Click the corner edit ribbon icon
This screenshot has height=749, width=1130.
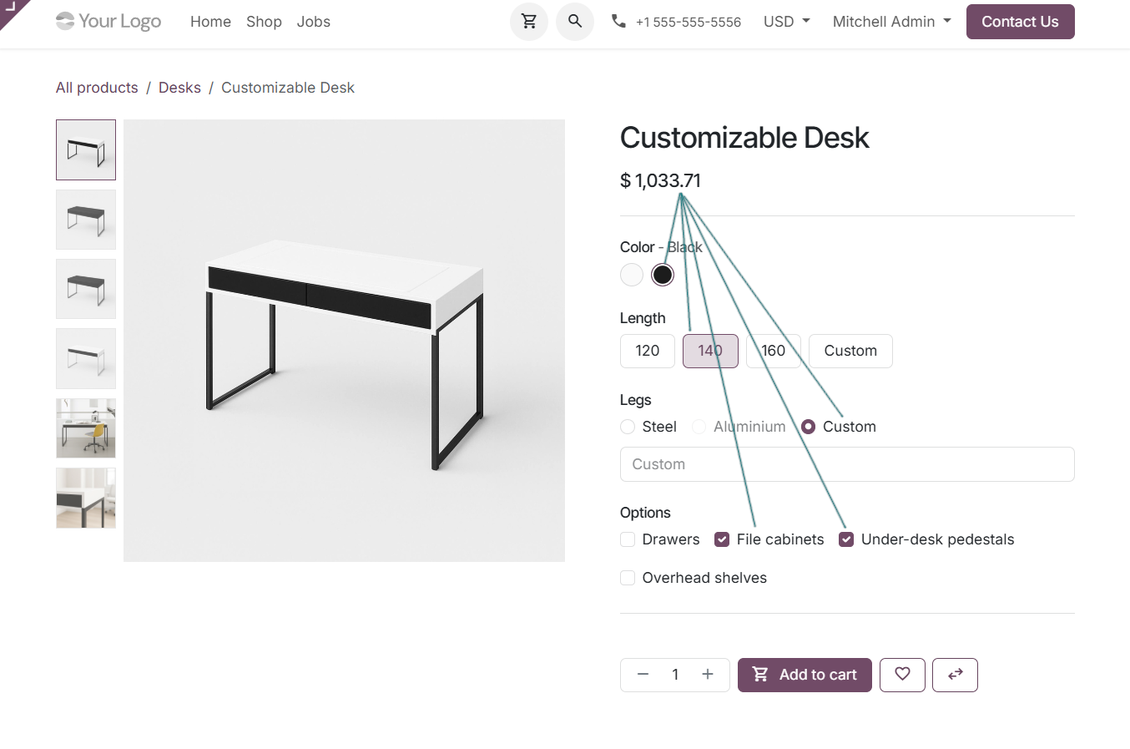(x=10, y=7)
